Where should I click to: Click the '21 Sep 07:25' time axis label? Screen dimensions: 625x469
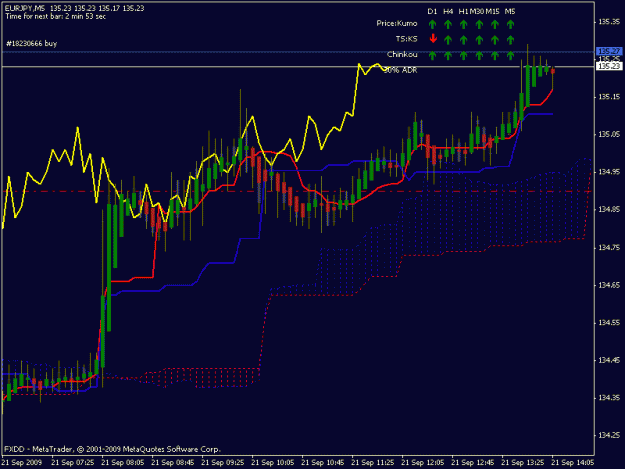[73, 462]
